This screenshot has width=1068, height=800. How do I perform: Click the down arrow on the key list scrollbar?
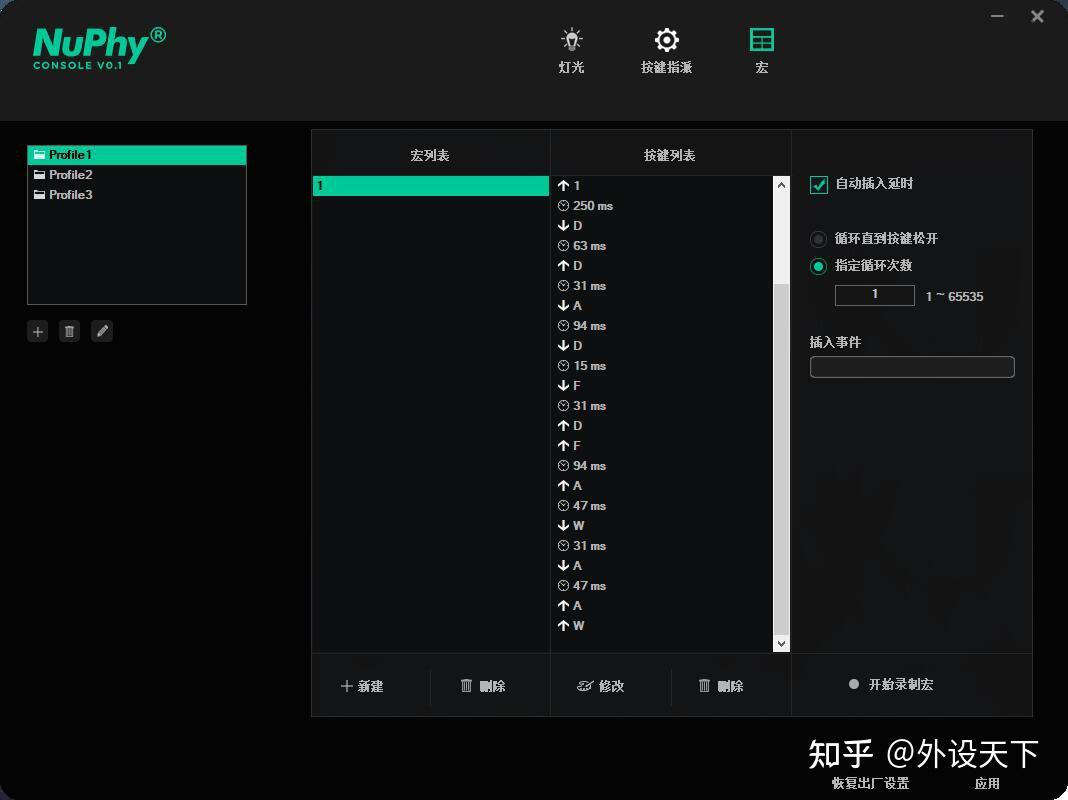pyautogui.click(x=781, y=644)
